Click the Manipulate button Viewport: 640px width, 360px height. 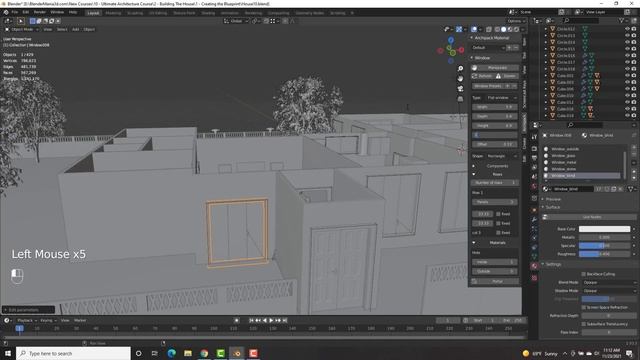tap(495, 68)
